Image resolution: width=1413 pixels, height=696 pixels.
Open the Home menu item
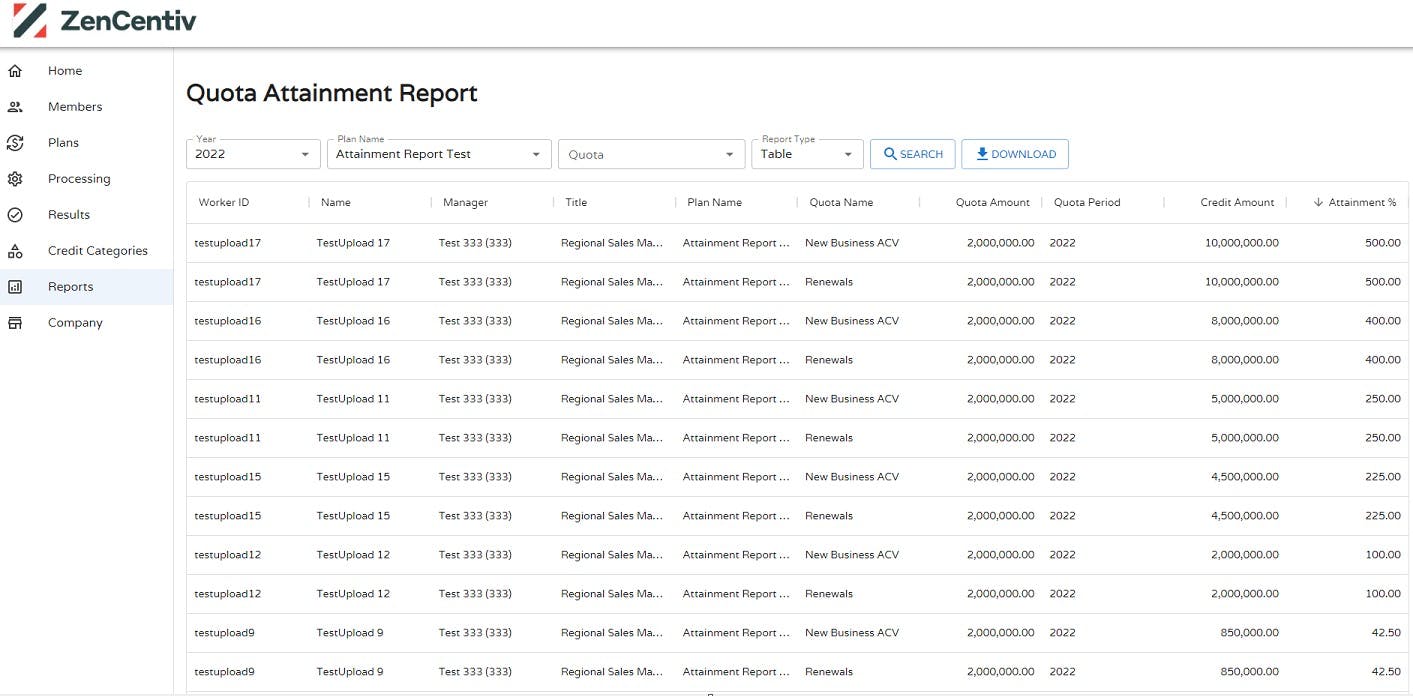(x=86, y=71)
